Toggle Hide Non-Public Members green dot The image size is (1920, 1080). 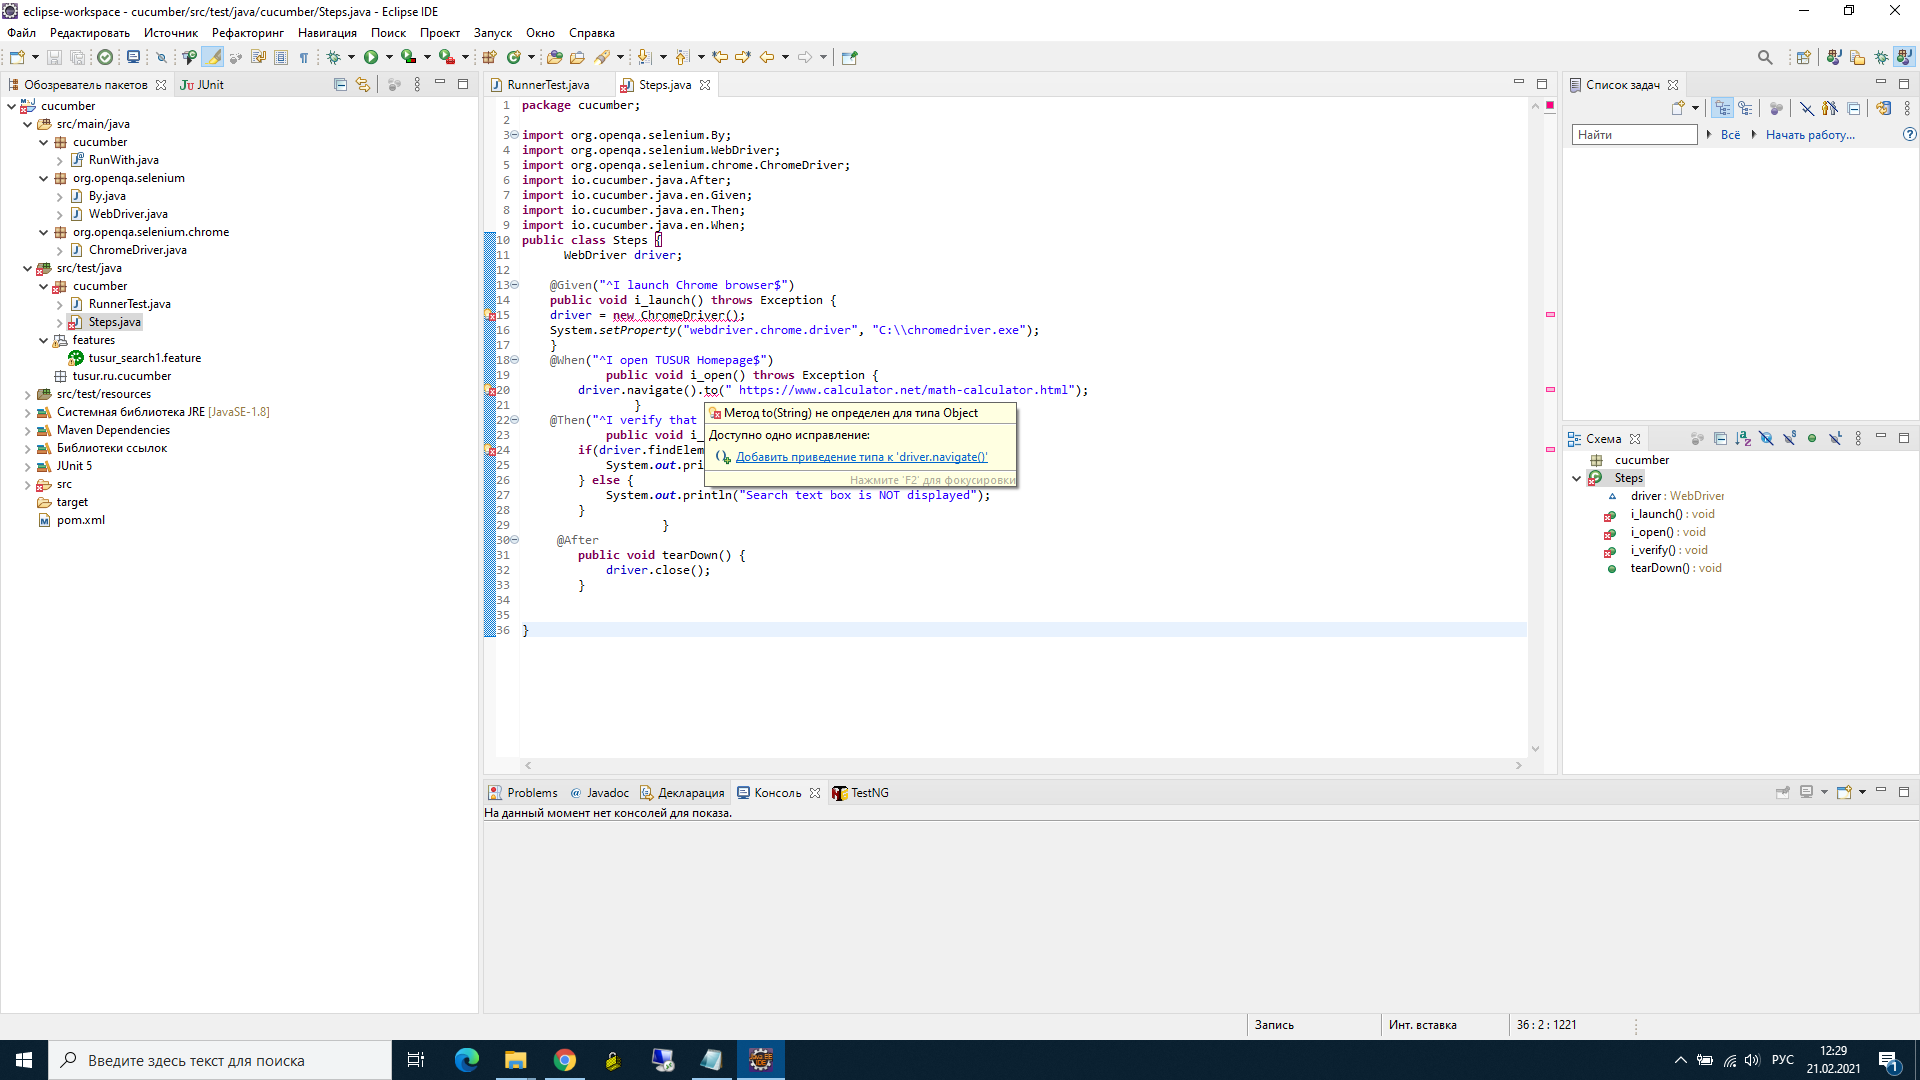[1812, 439]
